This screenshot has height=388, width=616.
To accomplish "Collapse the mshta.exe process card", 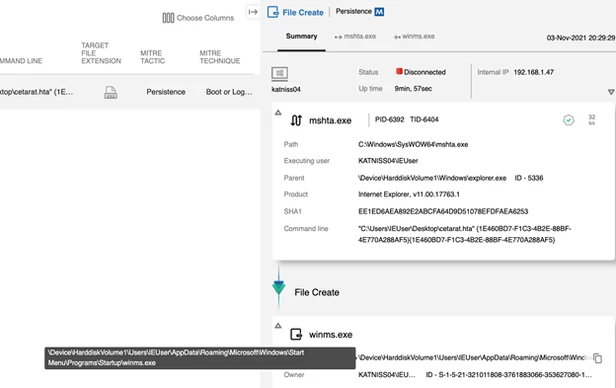I will 278,113.
